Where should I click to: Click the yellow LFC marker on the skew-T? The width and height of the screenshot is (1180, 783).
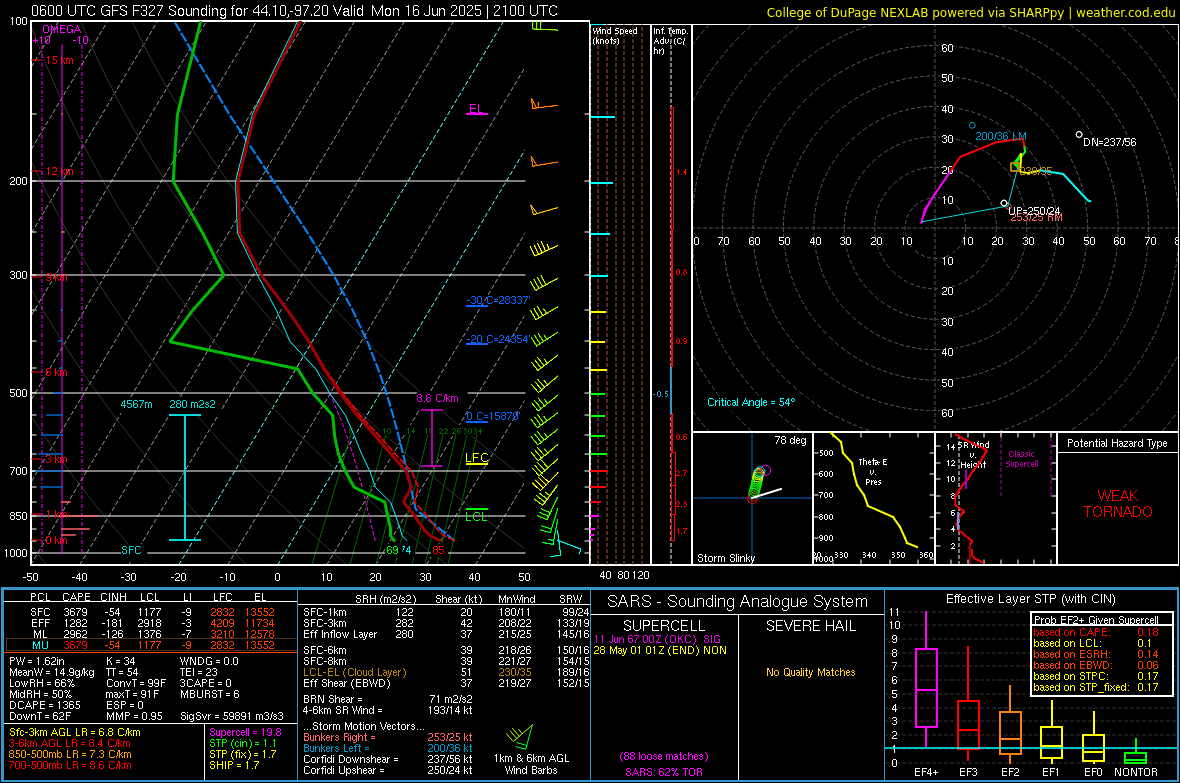coord(476,459)
